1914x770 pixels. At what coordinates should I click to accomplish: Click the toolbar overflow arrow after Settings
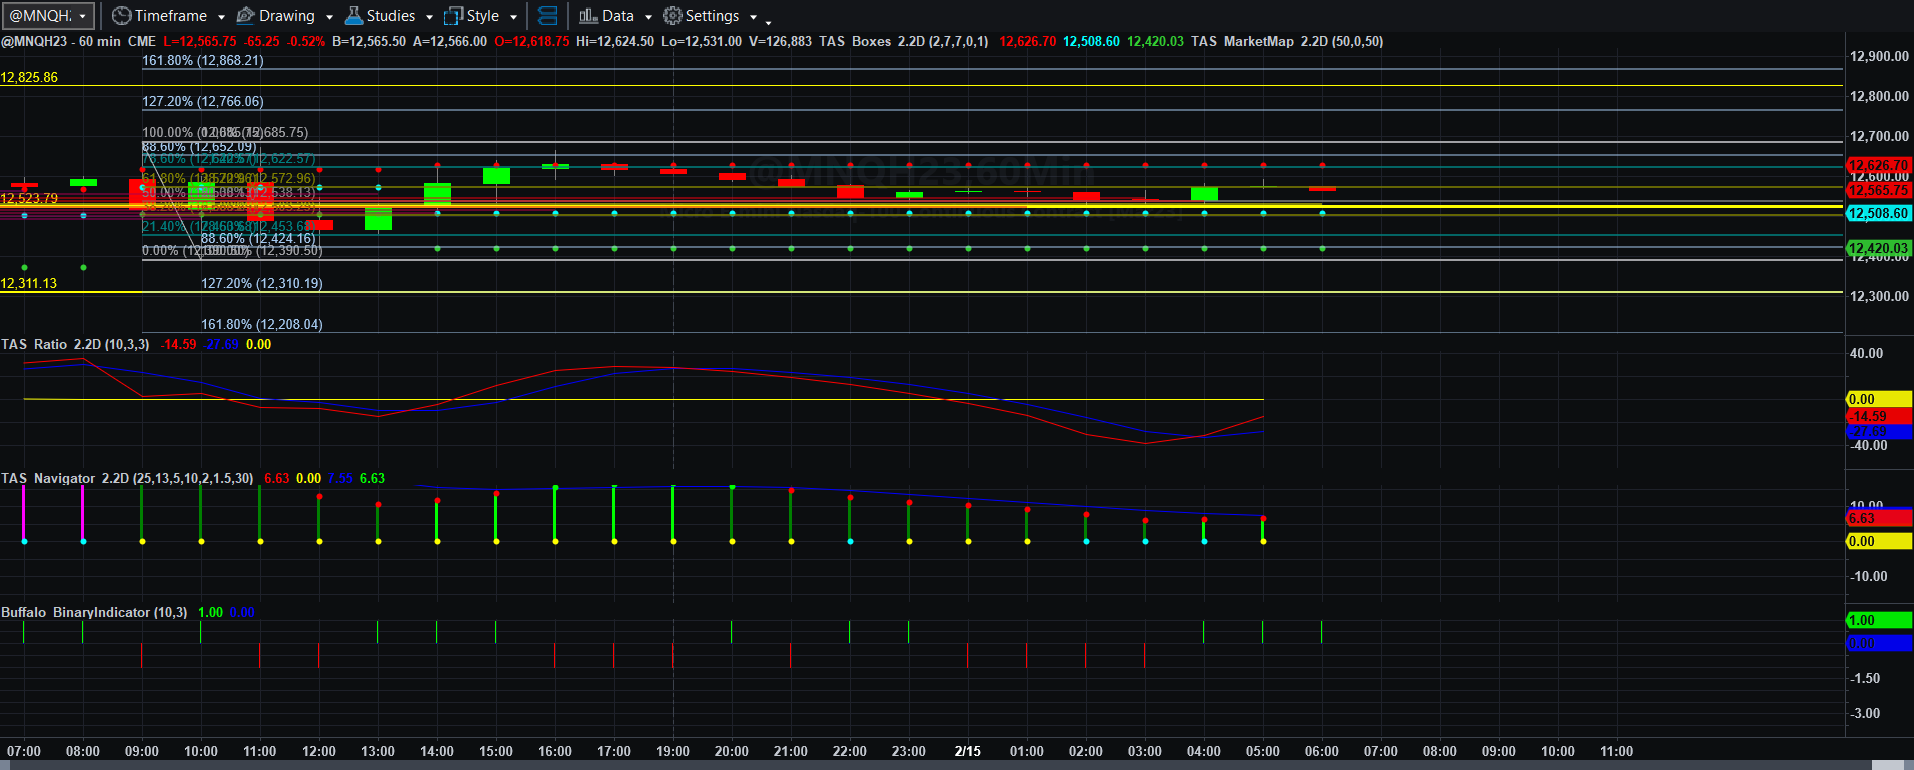[x=768, y=20]
